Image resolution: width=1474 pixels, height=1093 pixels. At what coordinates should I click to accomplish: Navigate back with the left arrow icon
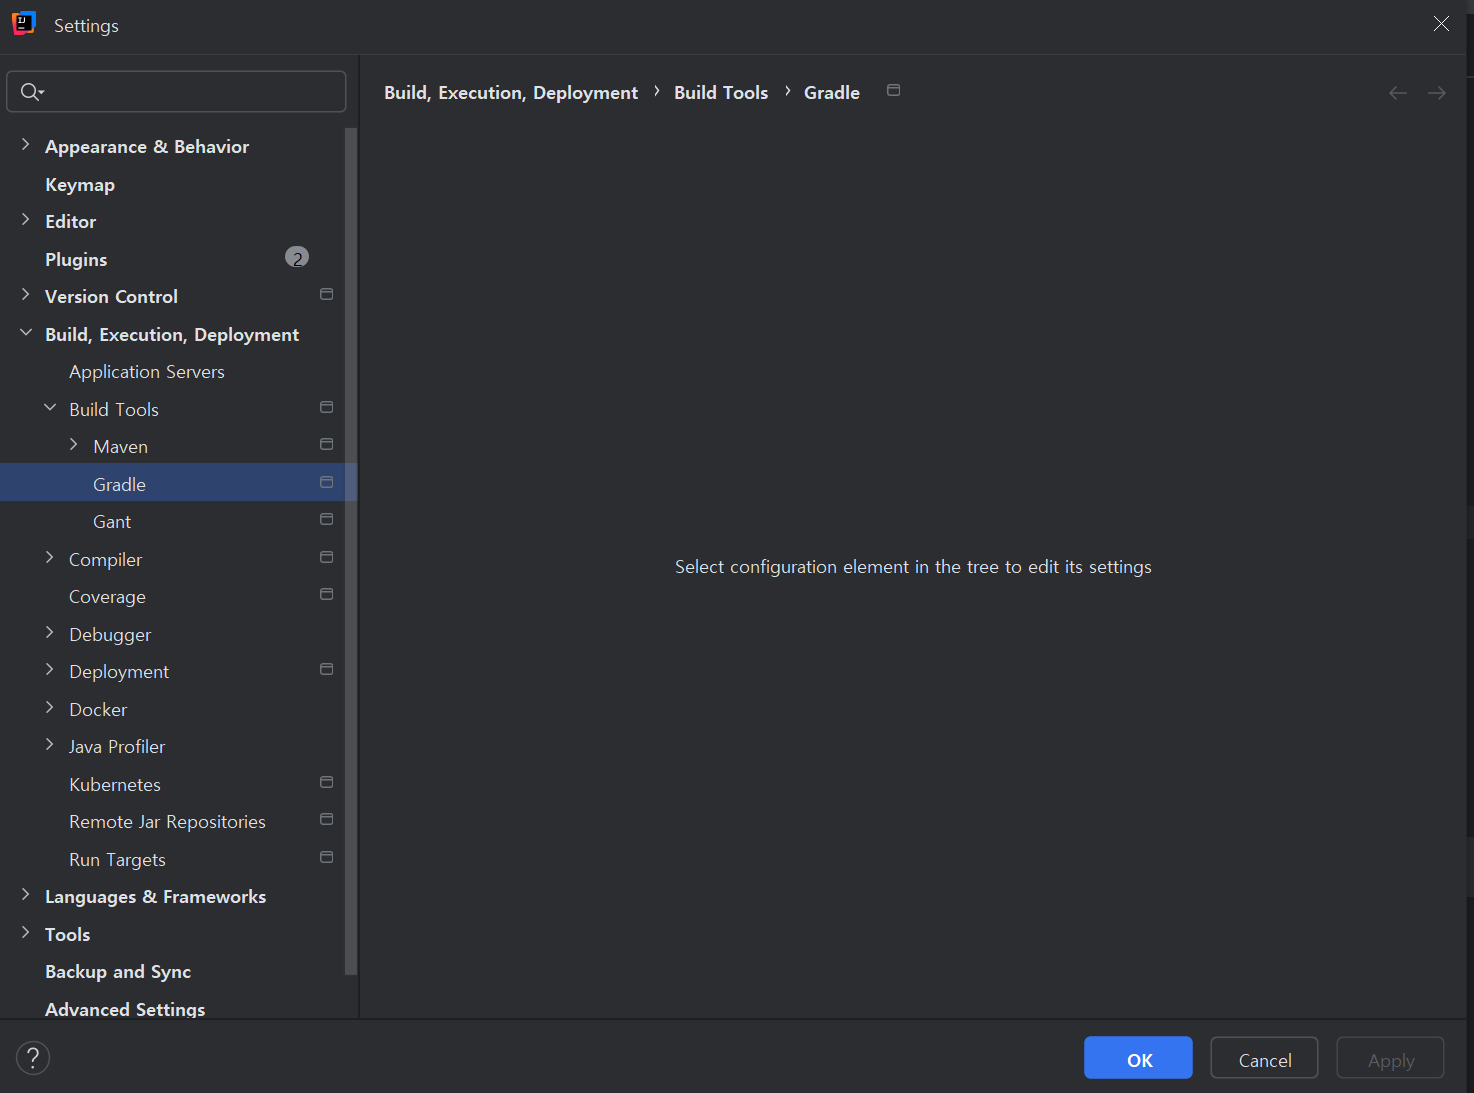point(1398,93)
